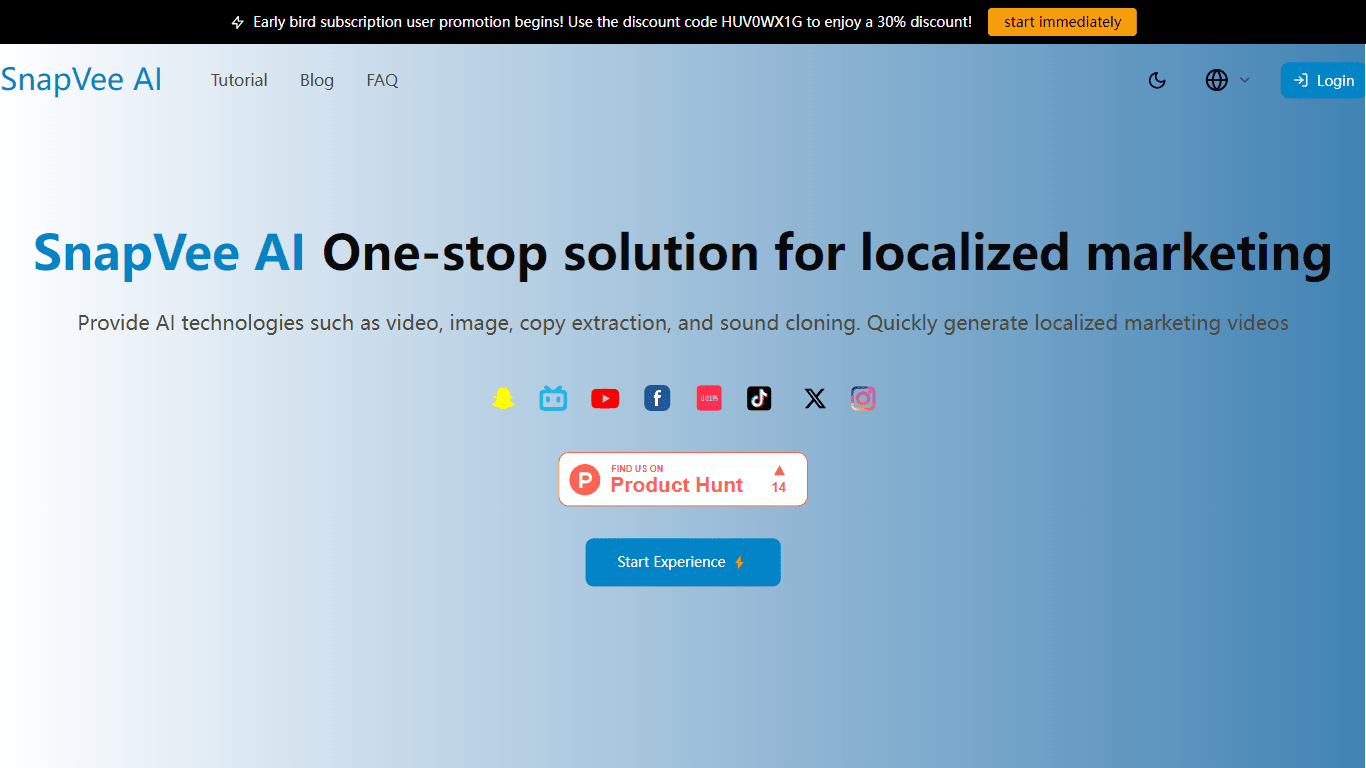Click the Start Experience button
This screenshot has width=1366, height=768.
[683, 562]
